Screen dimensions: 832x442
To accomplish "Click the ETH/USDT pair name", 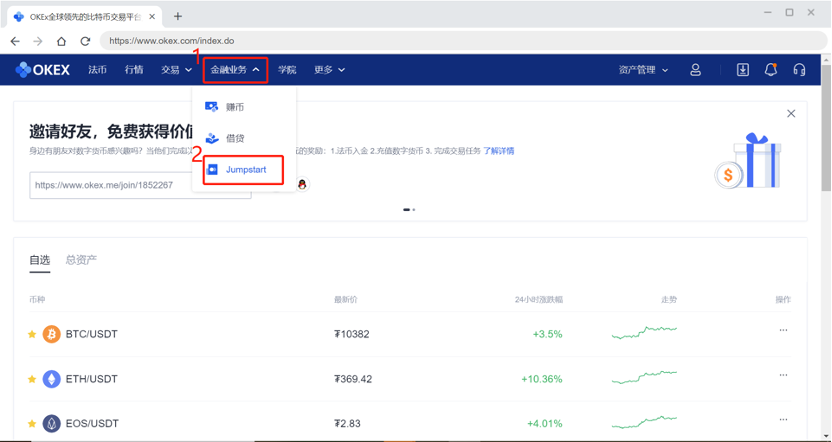I will pyautogui.click(x=92, y=379).
